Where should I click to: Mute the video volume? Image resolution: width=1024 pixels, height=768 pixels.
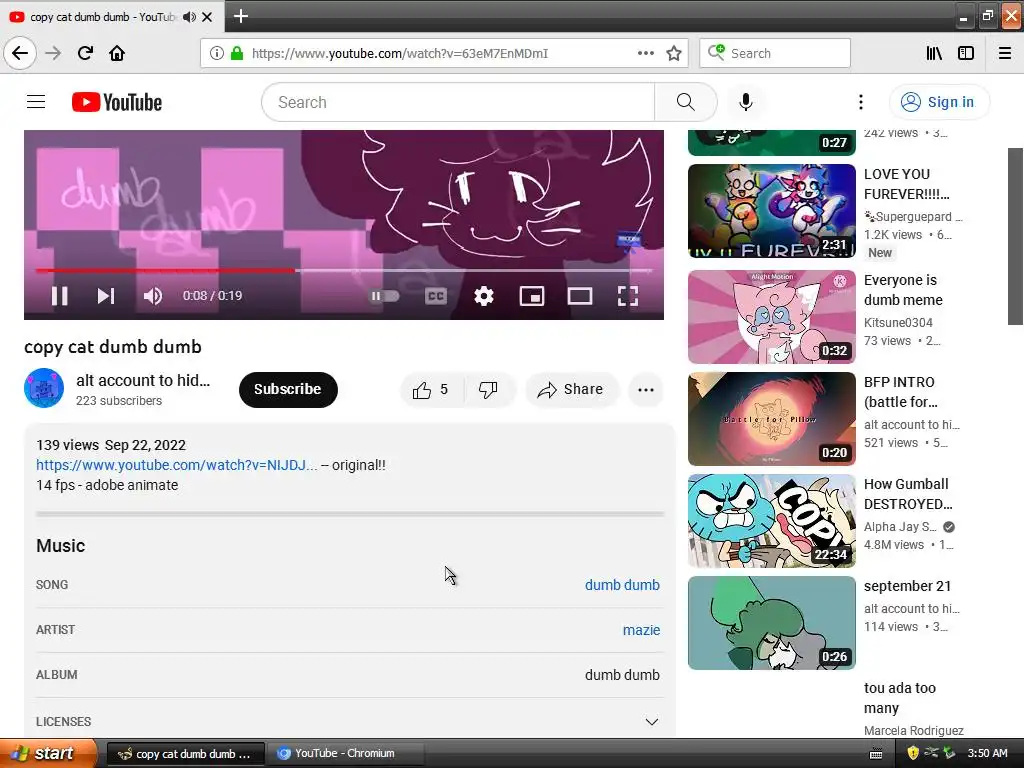(x=153, y=296)
